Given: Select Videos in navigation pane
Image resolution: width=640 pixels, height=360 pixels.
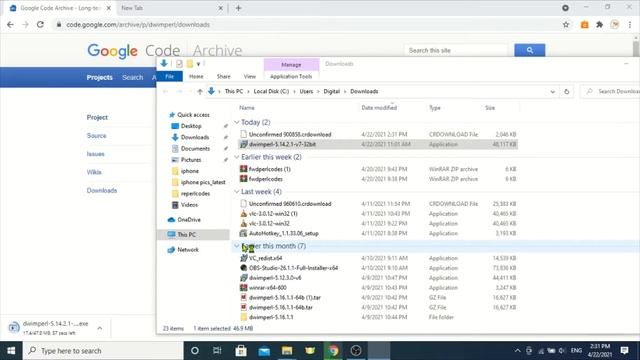Looking at the screenshot, I should coord(189,205).
